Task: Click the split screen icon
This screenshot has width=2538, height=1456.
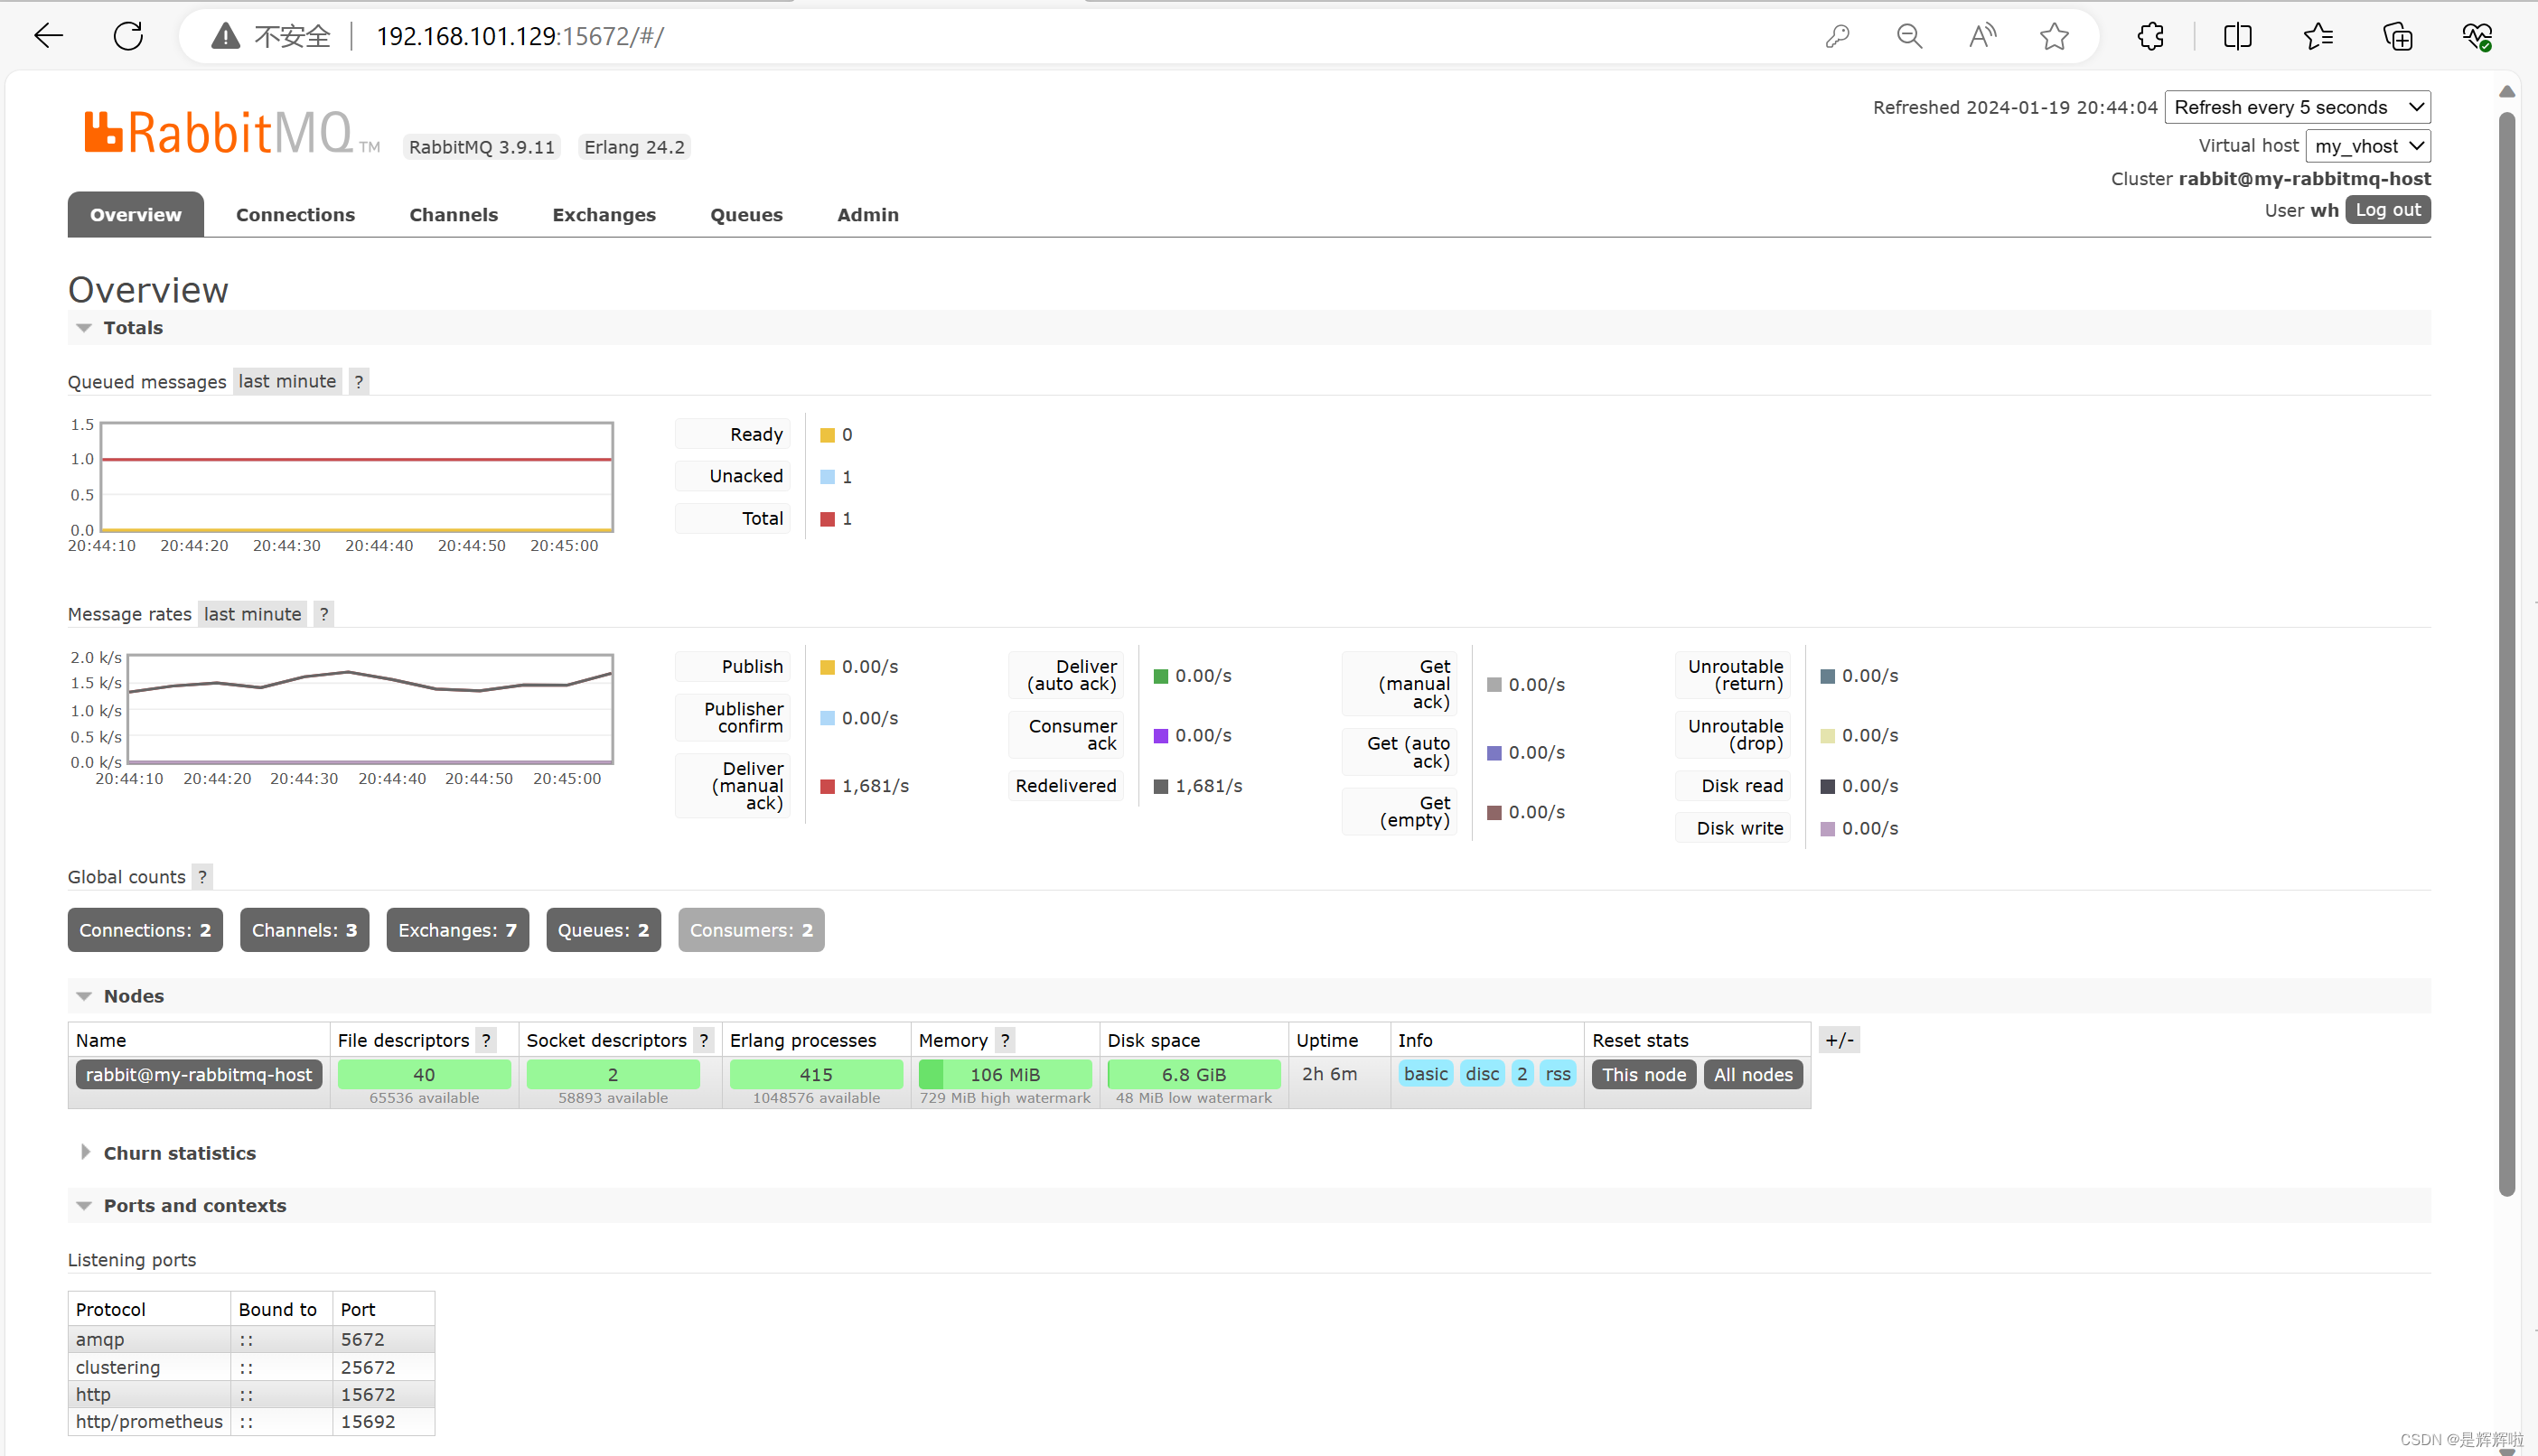Action: pyautogui.click(x=2237, y=36)
